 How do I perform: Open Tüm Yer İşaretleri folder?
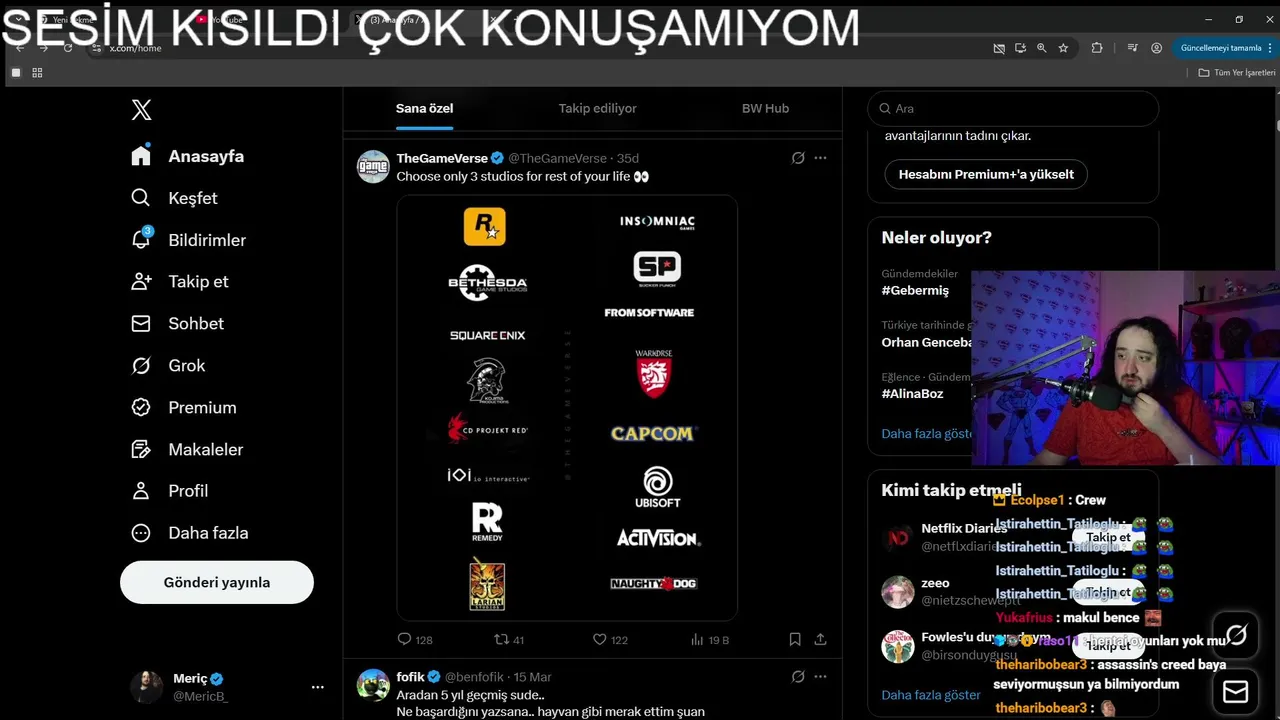pyautogui.click(x=1237, y=73)
